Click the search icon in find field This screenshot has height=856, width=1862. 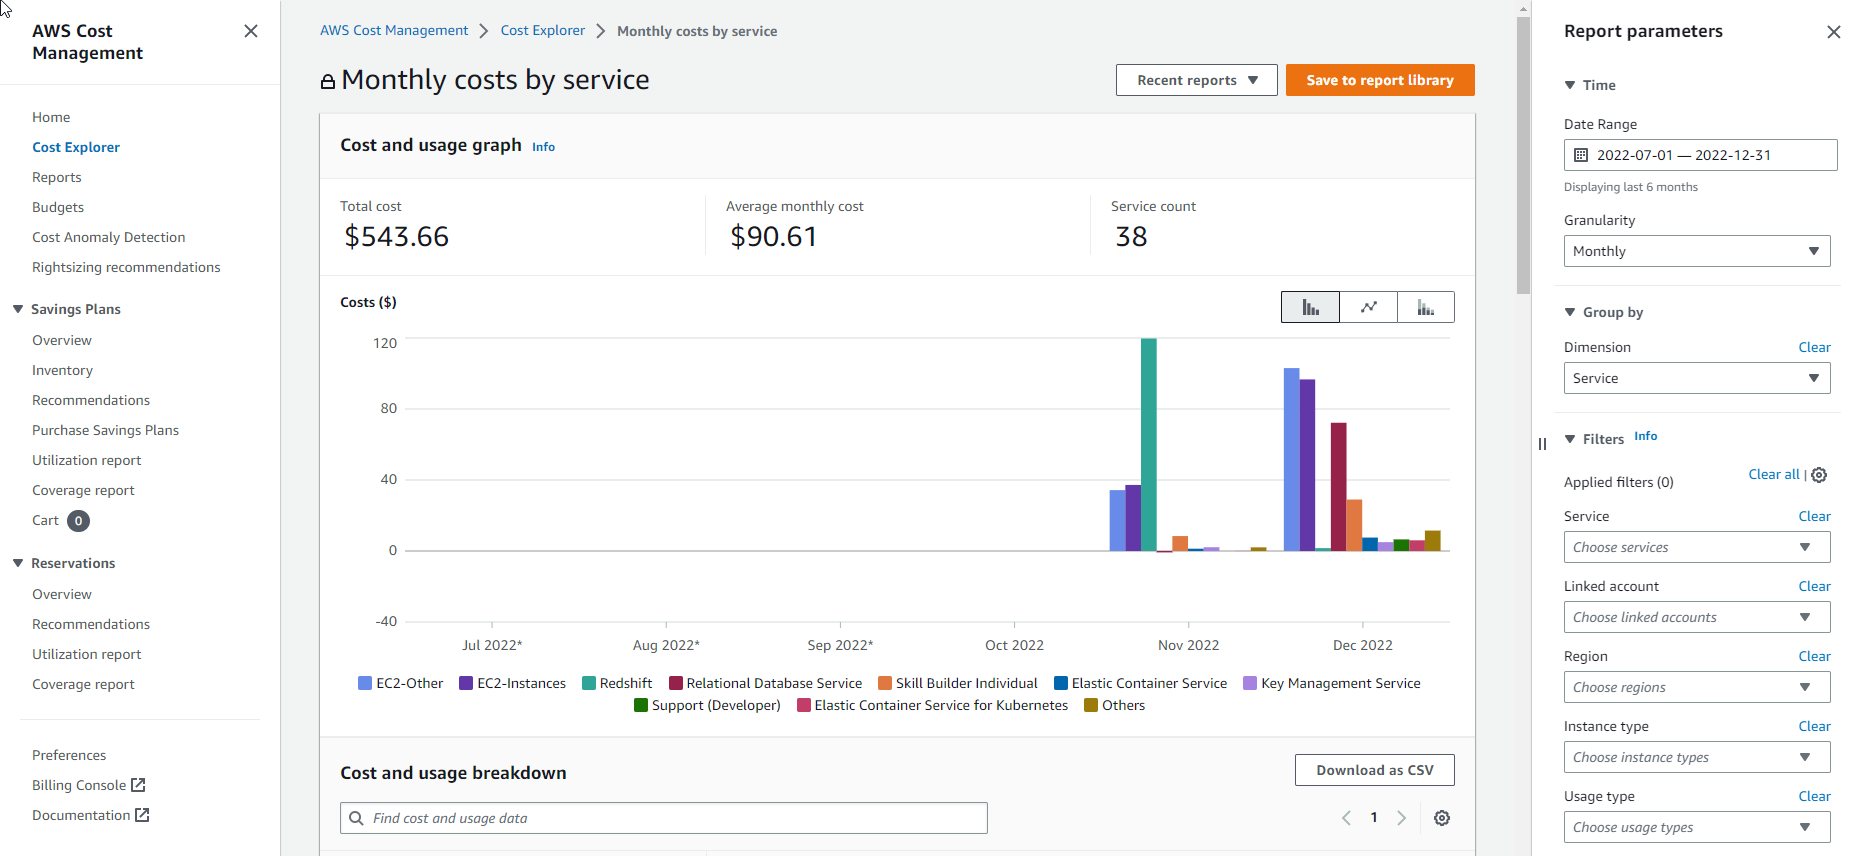[x=356, y=818]
